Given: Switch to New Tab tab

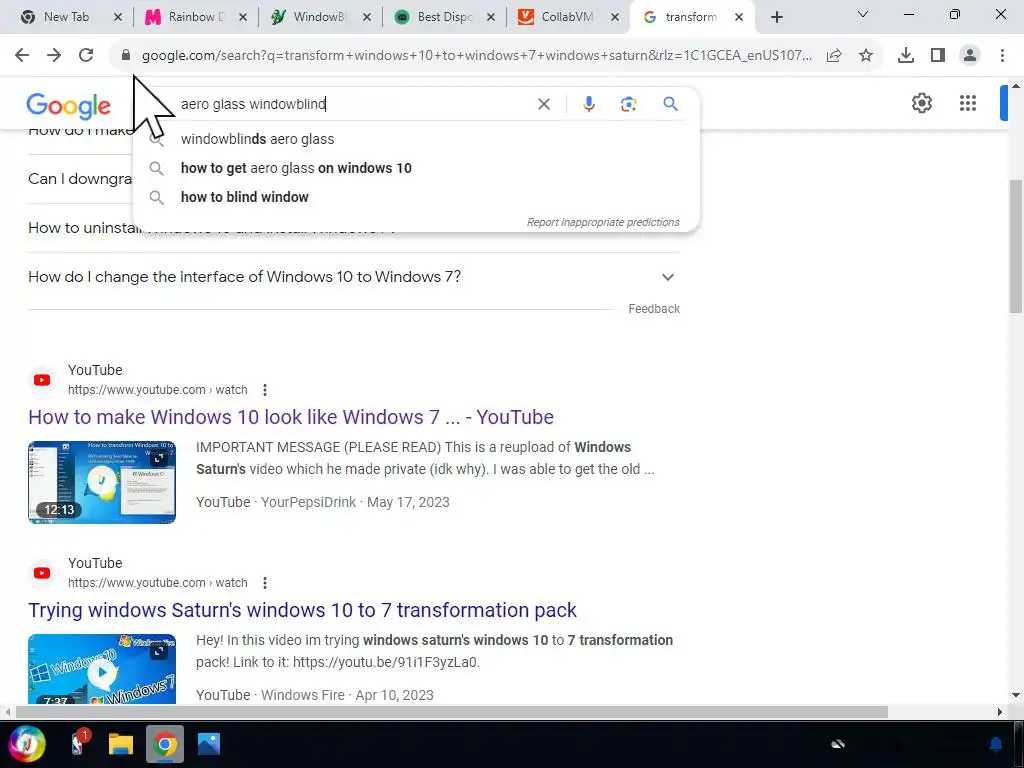Looking at the screenshot, I should (x=66, y=17).
